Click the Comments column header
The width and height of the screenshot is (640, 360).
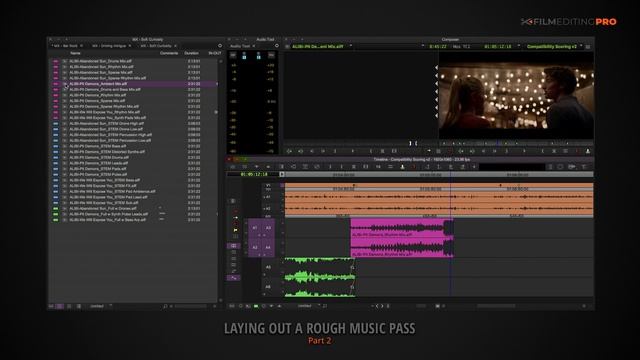(169, 53)
